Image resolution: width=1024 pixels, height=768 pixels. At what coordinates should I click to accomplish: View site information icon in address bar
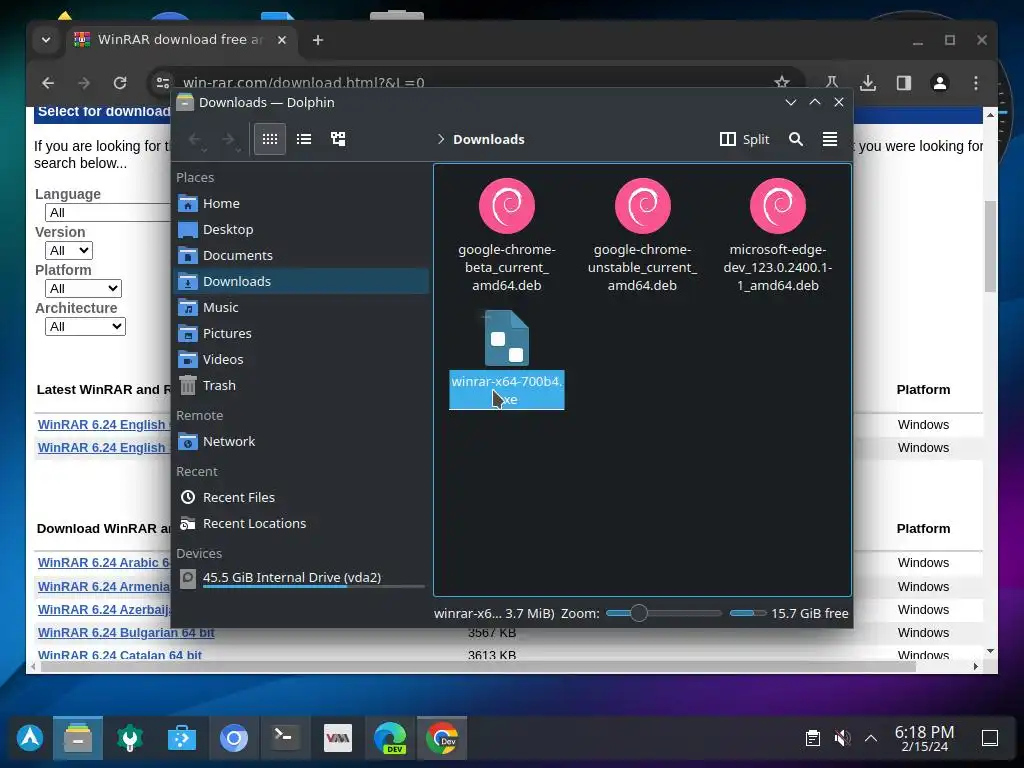point(162,83)
